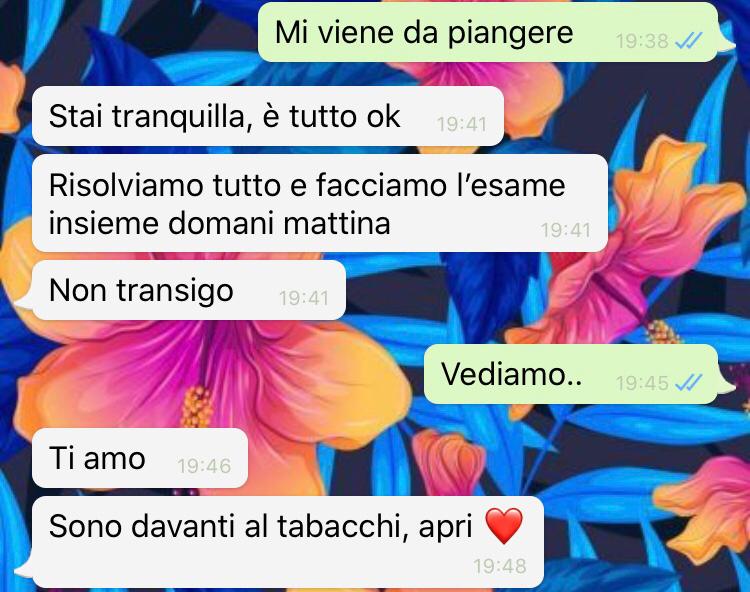This screenshot has height=592, width=750.
Task: Tap the 19:41 timestamp on 'Non transigo'
Action: (304, 298)
